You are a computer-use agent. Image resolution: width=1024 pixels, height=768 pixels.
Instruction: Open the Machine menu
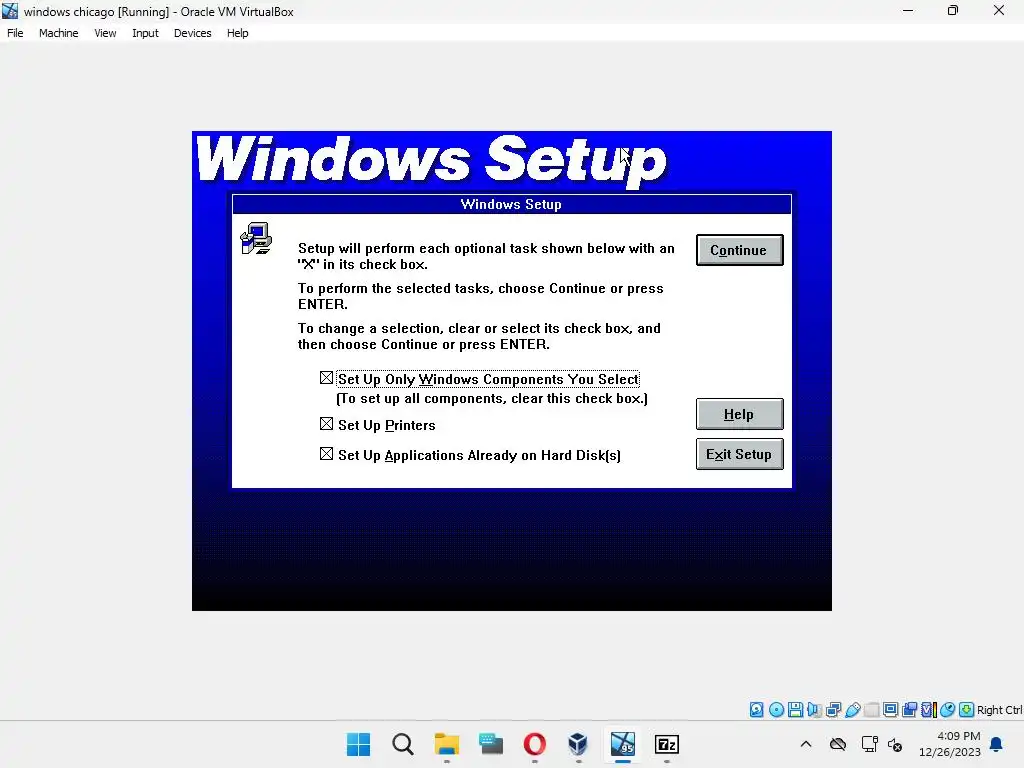58,33
